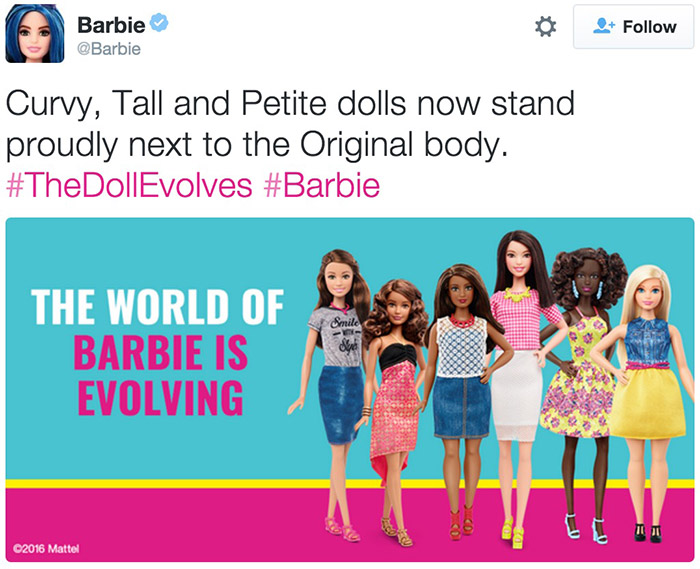Click the white THE WORLD OF headline
This screenshot has width=700, height=569.
pyautogui.click(x=157, y=307)
